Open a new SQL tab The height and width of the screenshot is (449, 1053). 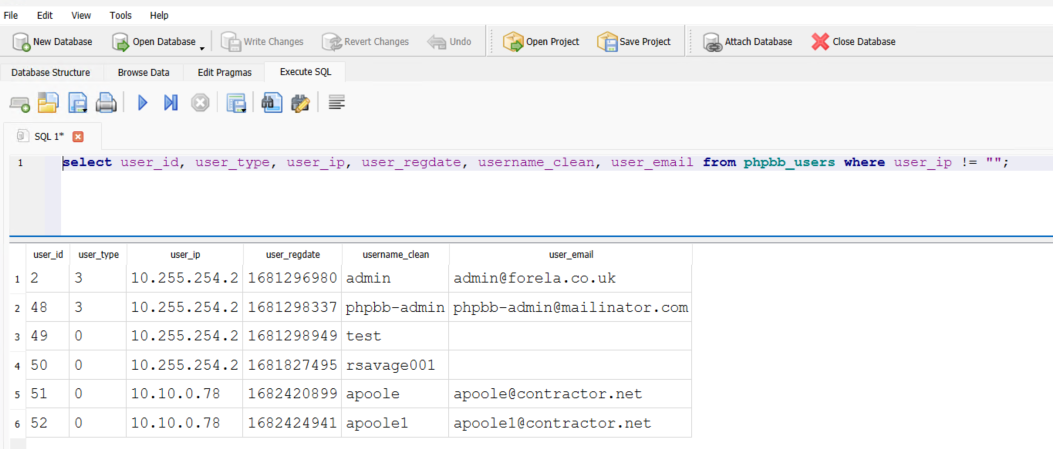point(19,103)
